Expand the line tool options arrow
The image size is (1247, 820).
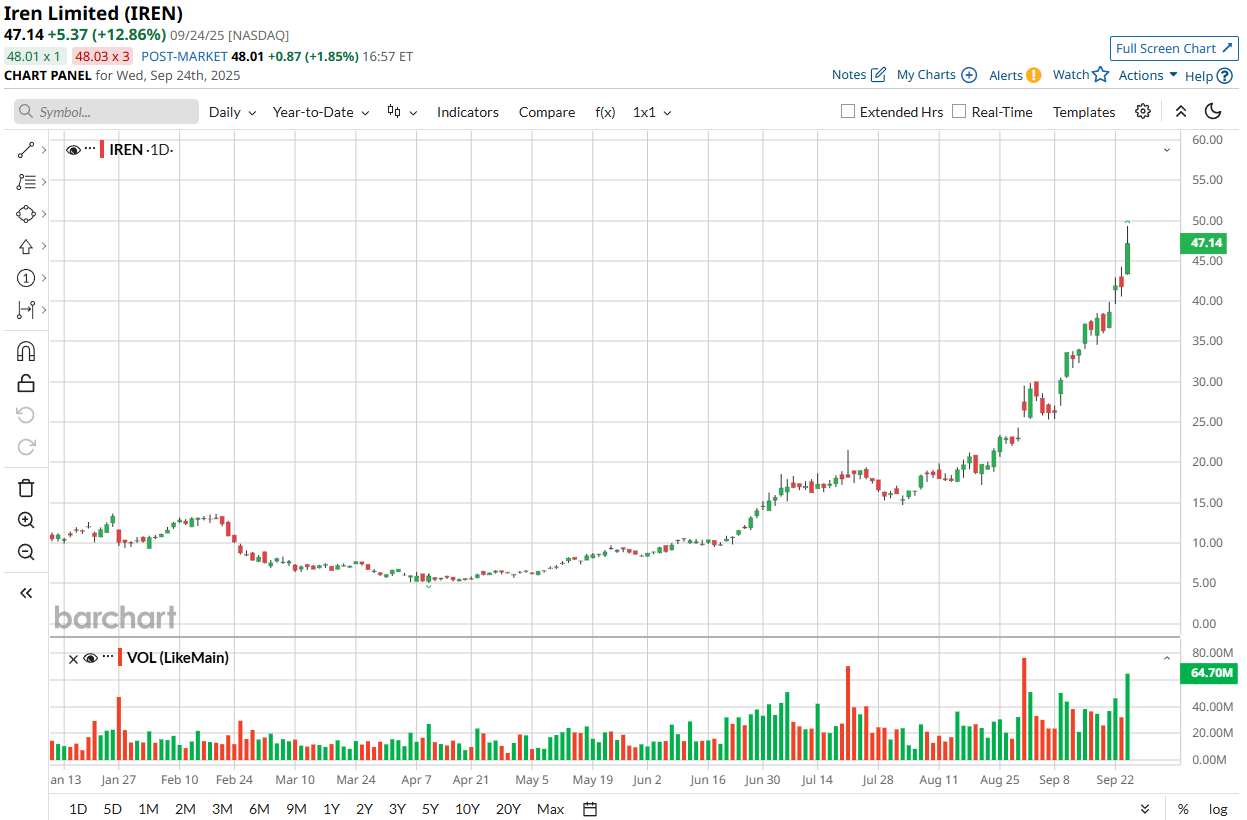tap(44, 150)
